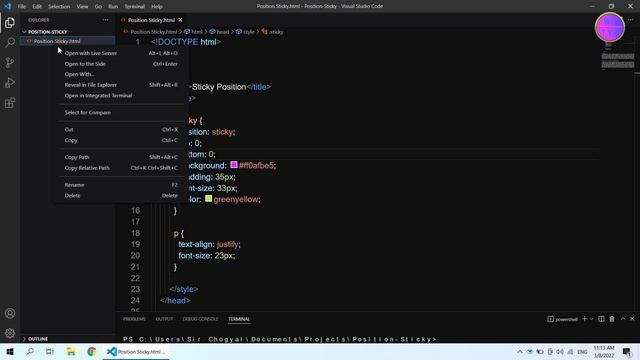Open the Windows Start menu
The height and width of the screenshot is (360, 640).
click(x=10, y=351)
